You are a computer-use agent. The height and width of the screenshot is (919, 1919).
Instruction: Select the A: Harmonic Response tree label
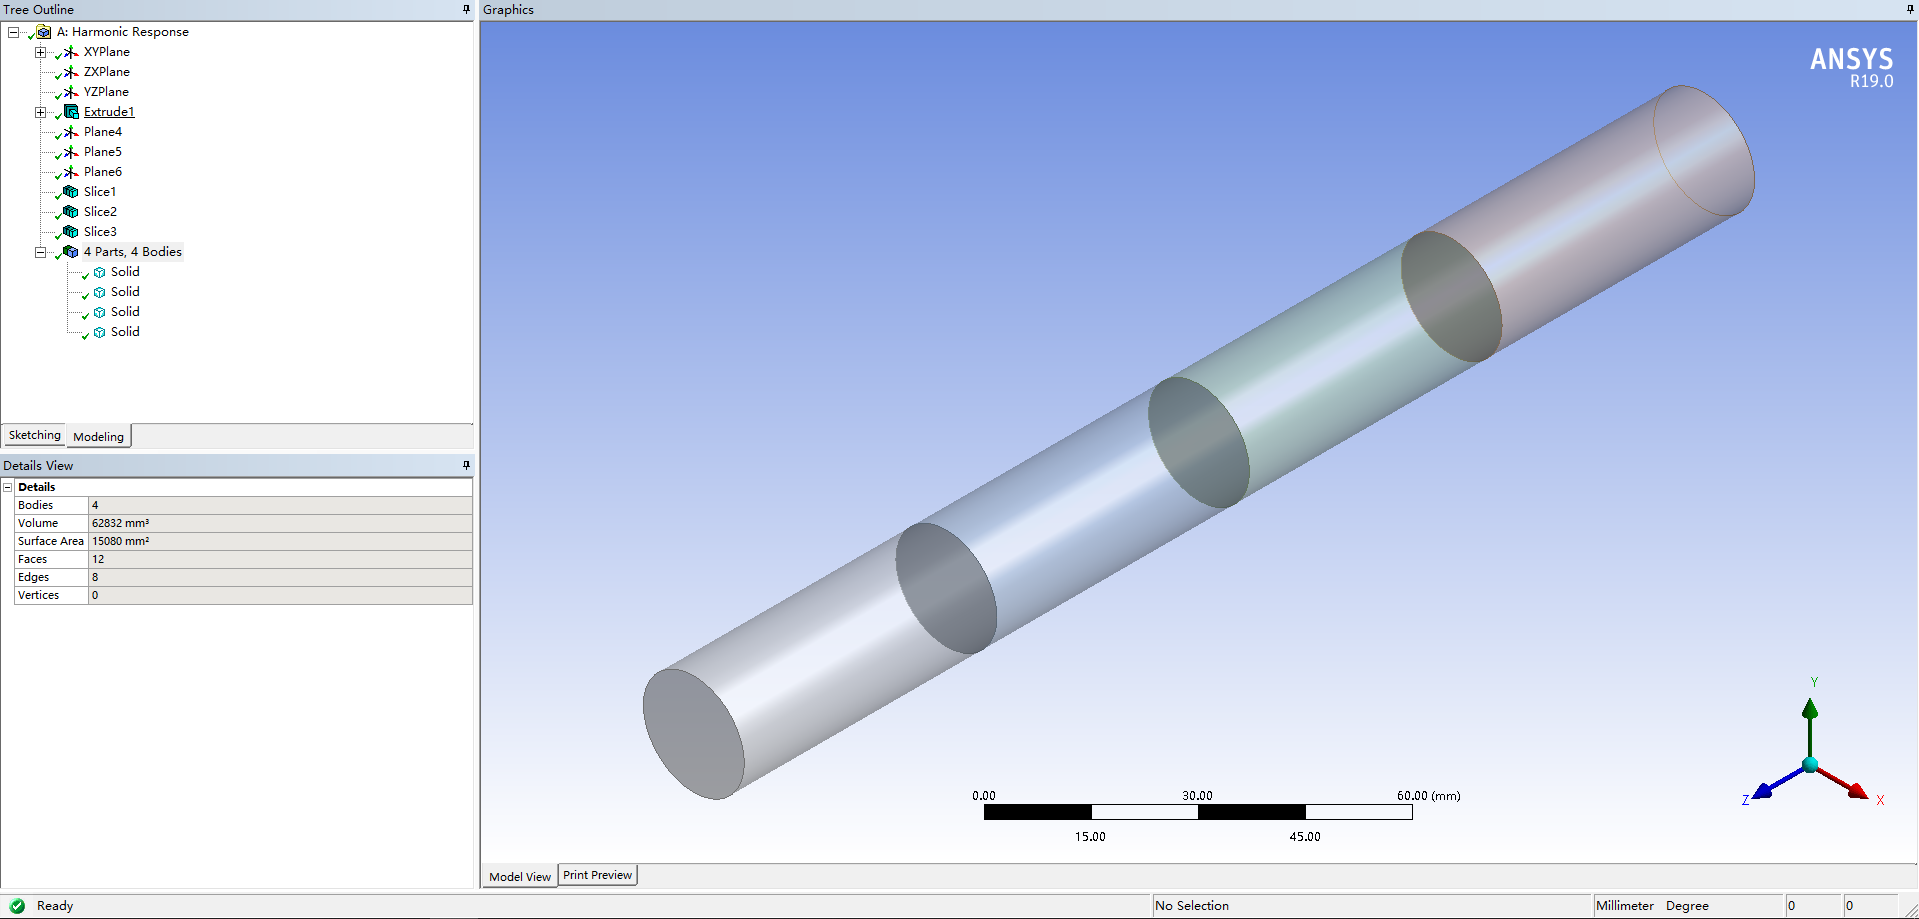coord(123,32)
